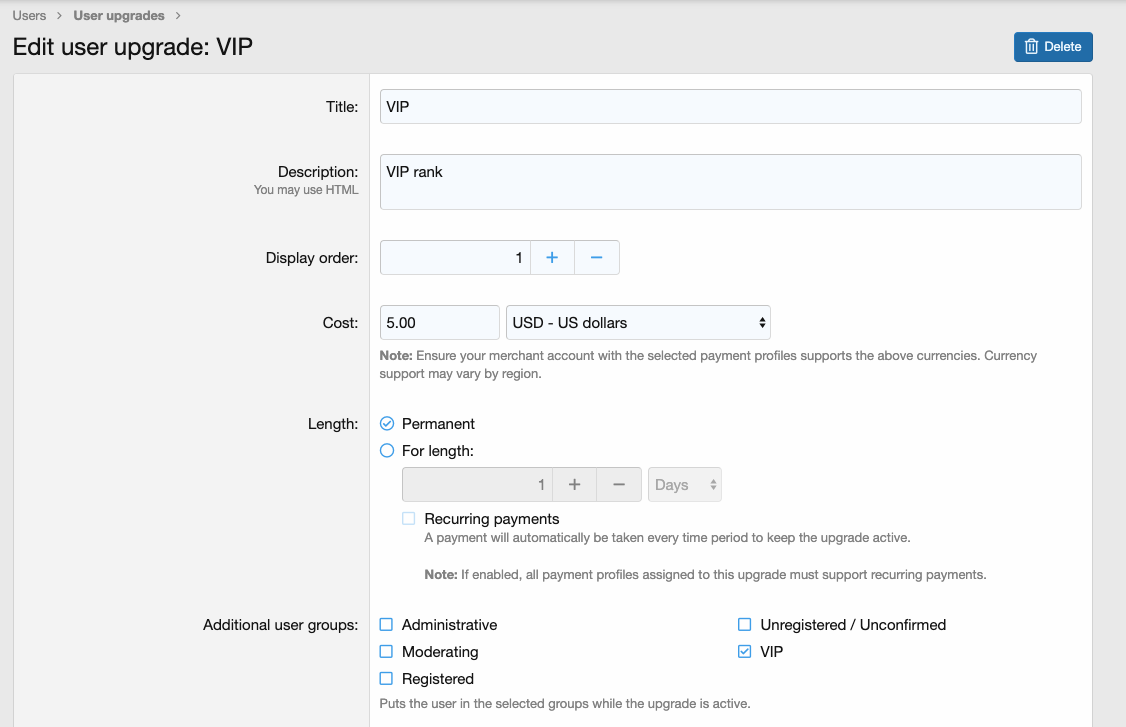Open User upgrades breadcrumb link

[119, 16]
